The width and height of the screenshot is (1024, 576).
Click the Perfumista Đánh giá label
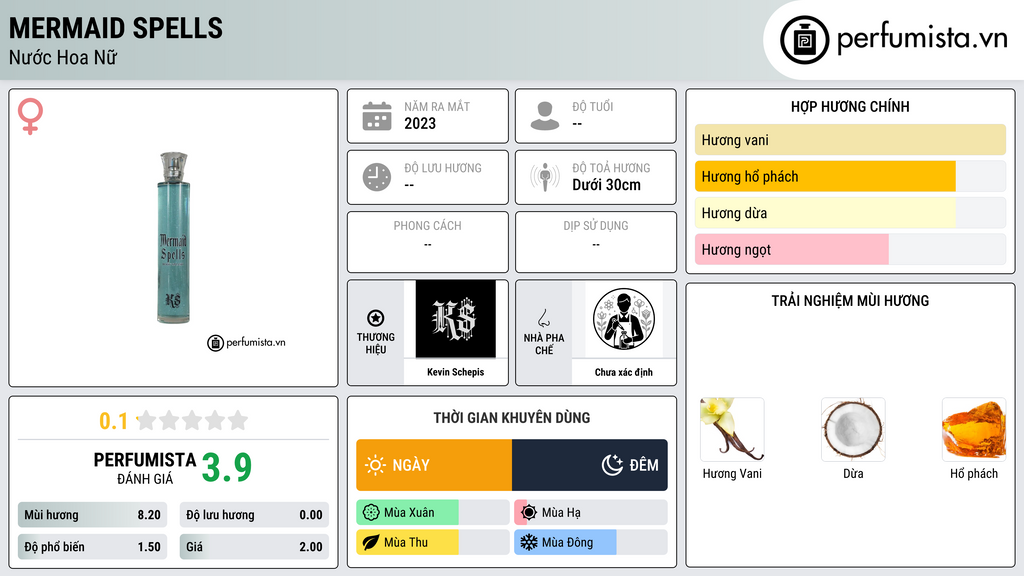pos(145,468)
